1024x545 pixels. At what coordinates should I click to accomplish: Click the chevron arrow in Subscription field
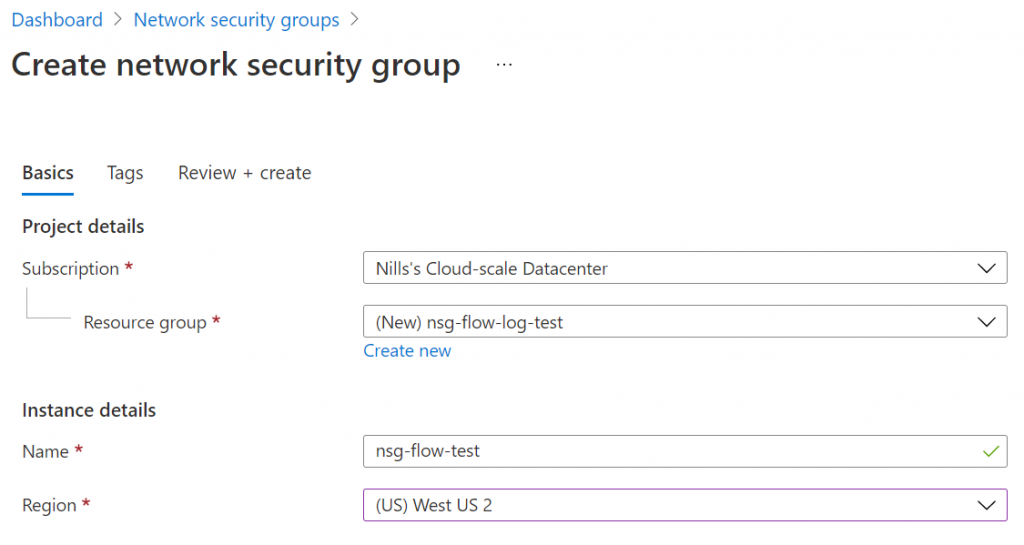click(986, 268)
